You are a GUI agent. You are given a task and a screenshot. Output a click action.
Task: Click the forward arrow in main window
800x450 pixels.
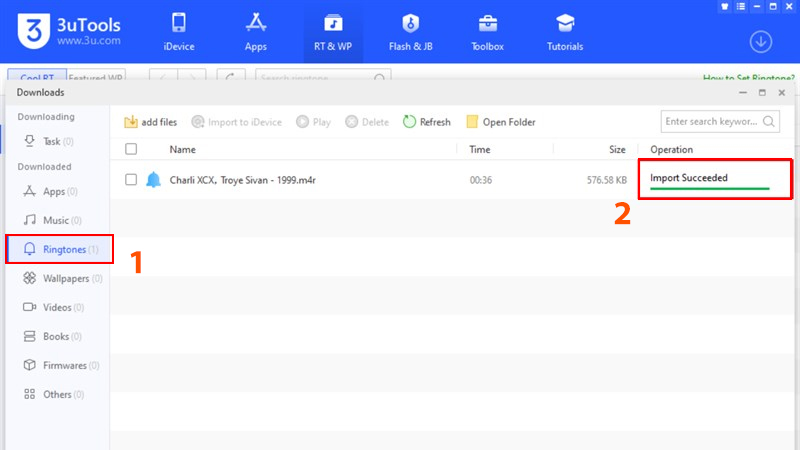(x=192, y=76)
